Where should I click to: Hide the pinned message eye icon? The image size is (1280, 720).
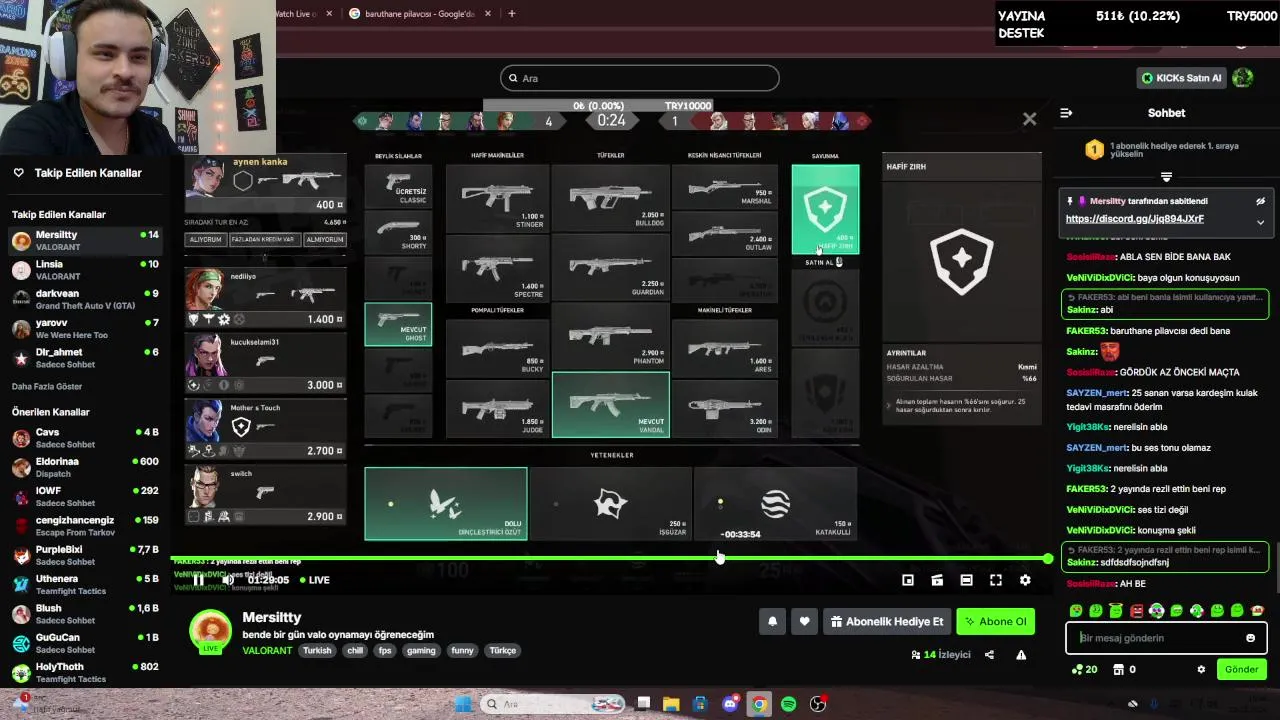pyautogui.click(x=1260, y=201)
